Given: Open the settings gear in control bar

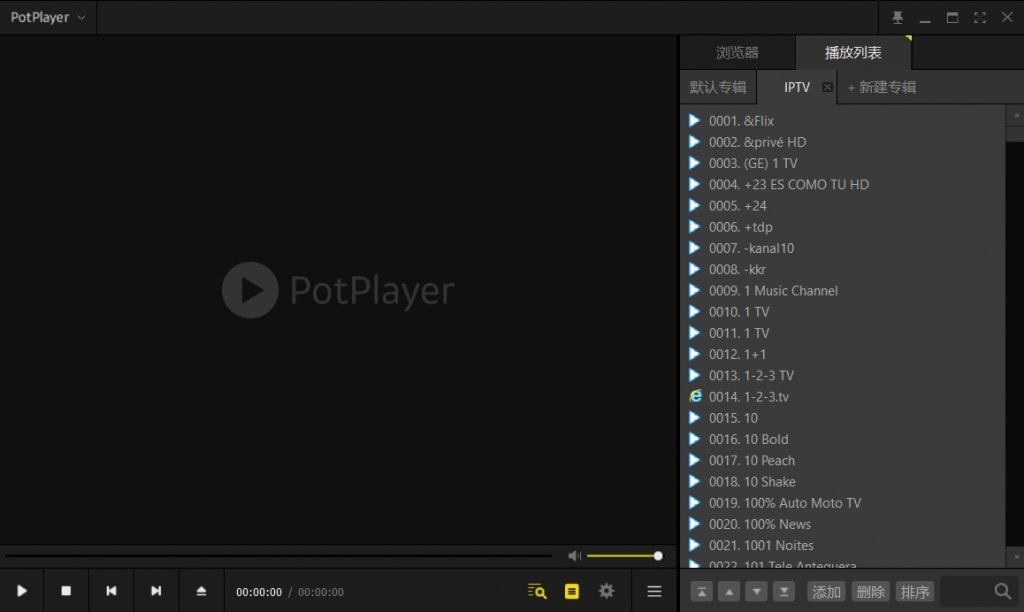Looking at the screenshot, I should click(x=606, y=591).
